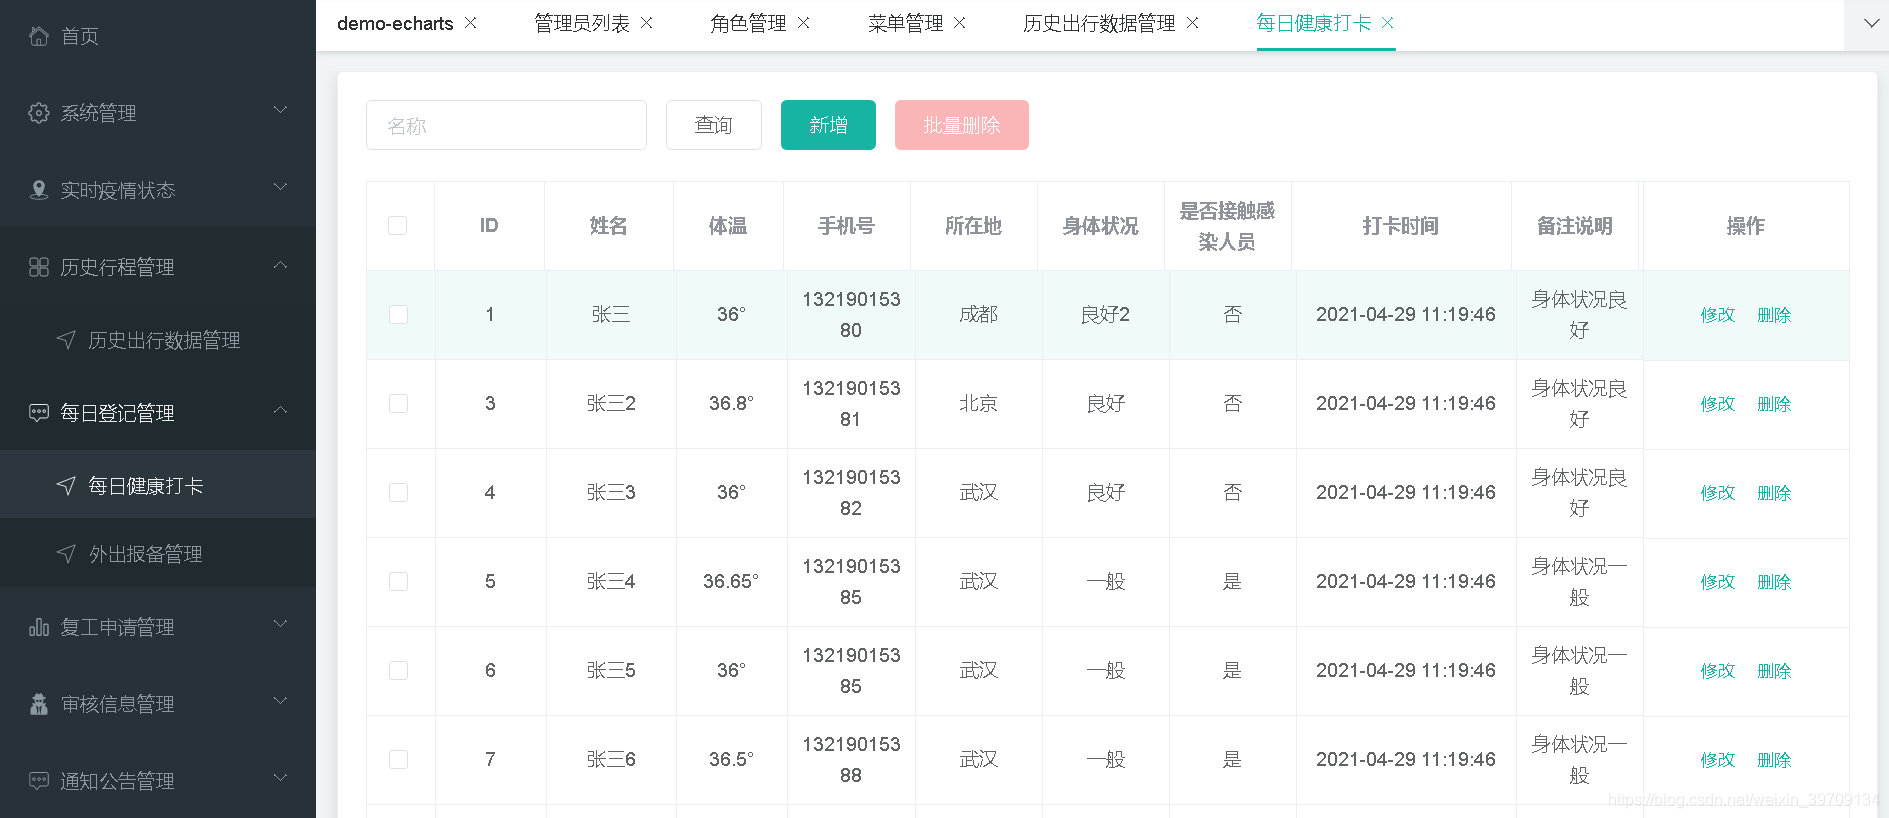Click the paper plane icon for 历史出行数据管理
Screen dimensions: 1889x818
coord(66,340)
